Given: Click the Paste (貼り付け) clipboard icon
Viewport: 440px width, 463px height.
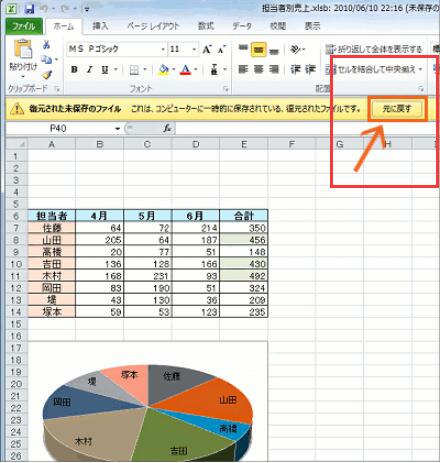Looking at the screenshot, I should pyautogui.click(x=23, y=49).
